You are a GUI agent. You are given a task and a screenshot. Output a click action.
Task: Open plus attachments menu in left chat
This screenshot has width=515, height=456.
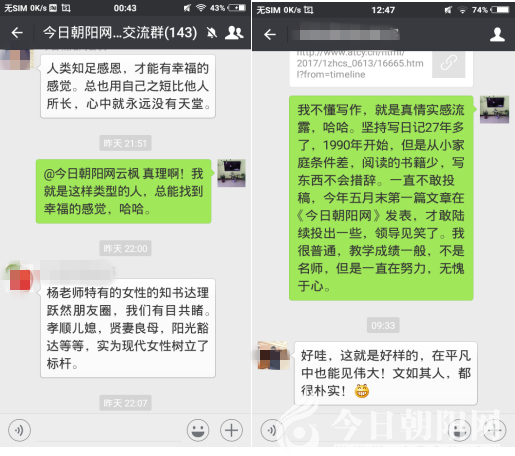pyautogui.click(x=231, y=430)
